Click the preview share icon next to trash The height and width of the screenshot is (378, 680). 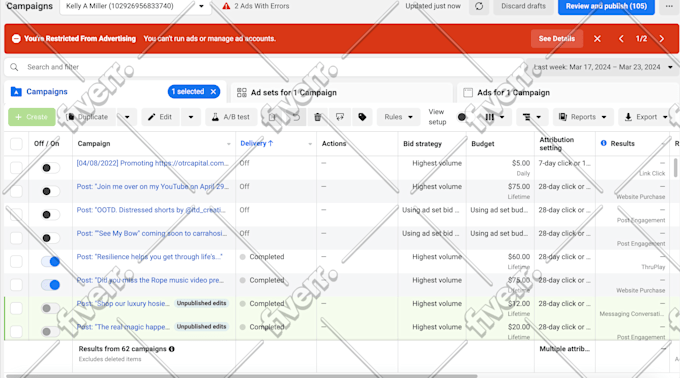[340, 117]
